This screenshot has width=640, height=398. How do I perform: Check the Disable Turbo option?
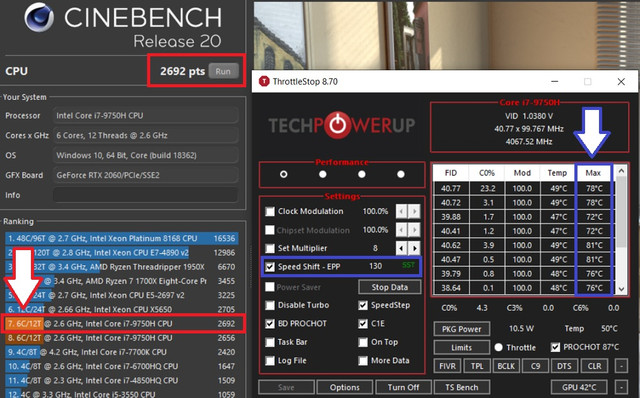(270, 305)
